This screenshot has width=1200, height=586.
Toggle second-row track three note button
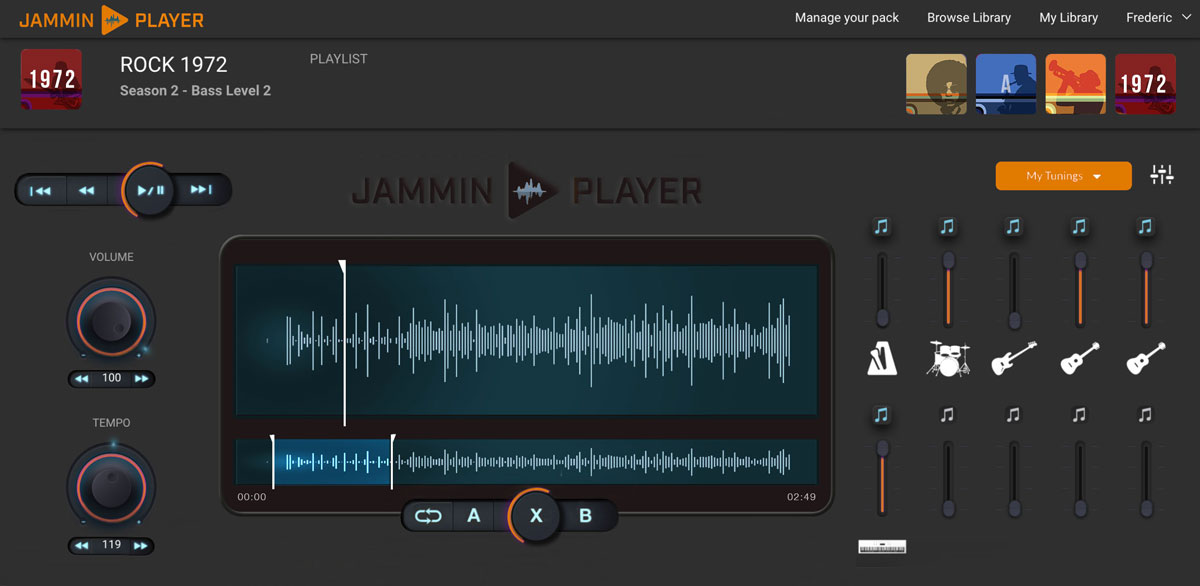(1014, 414)
